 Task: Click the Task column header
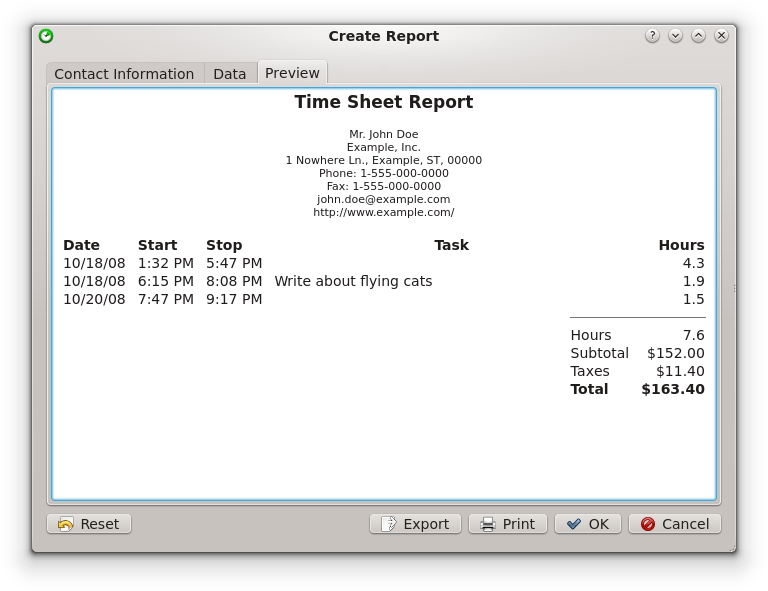pyautogui.click(x=451, y=245)
